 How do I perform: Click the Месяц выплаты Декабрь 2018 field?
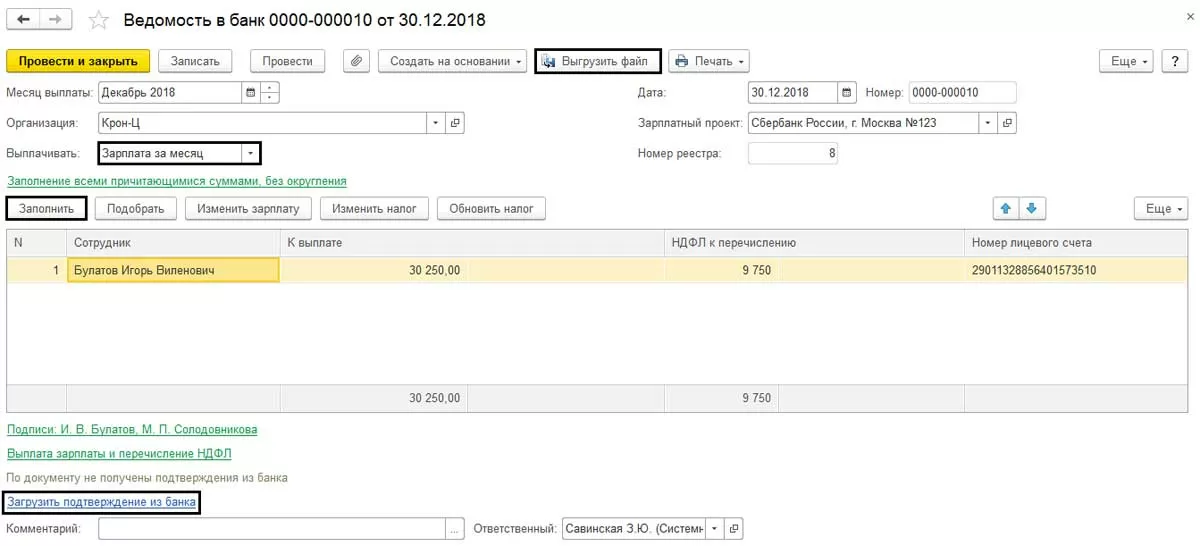(170, 93)
